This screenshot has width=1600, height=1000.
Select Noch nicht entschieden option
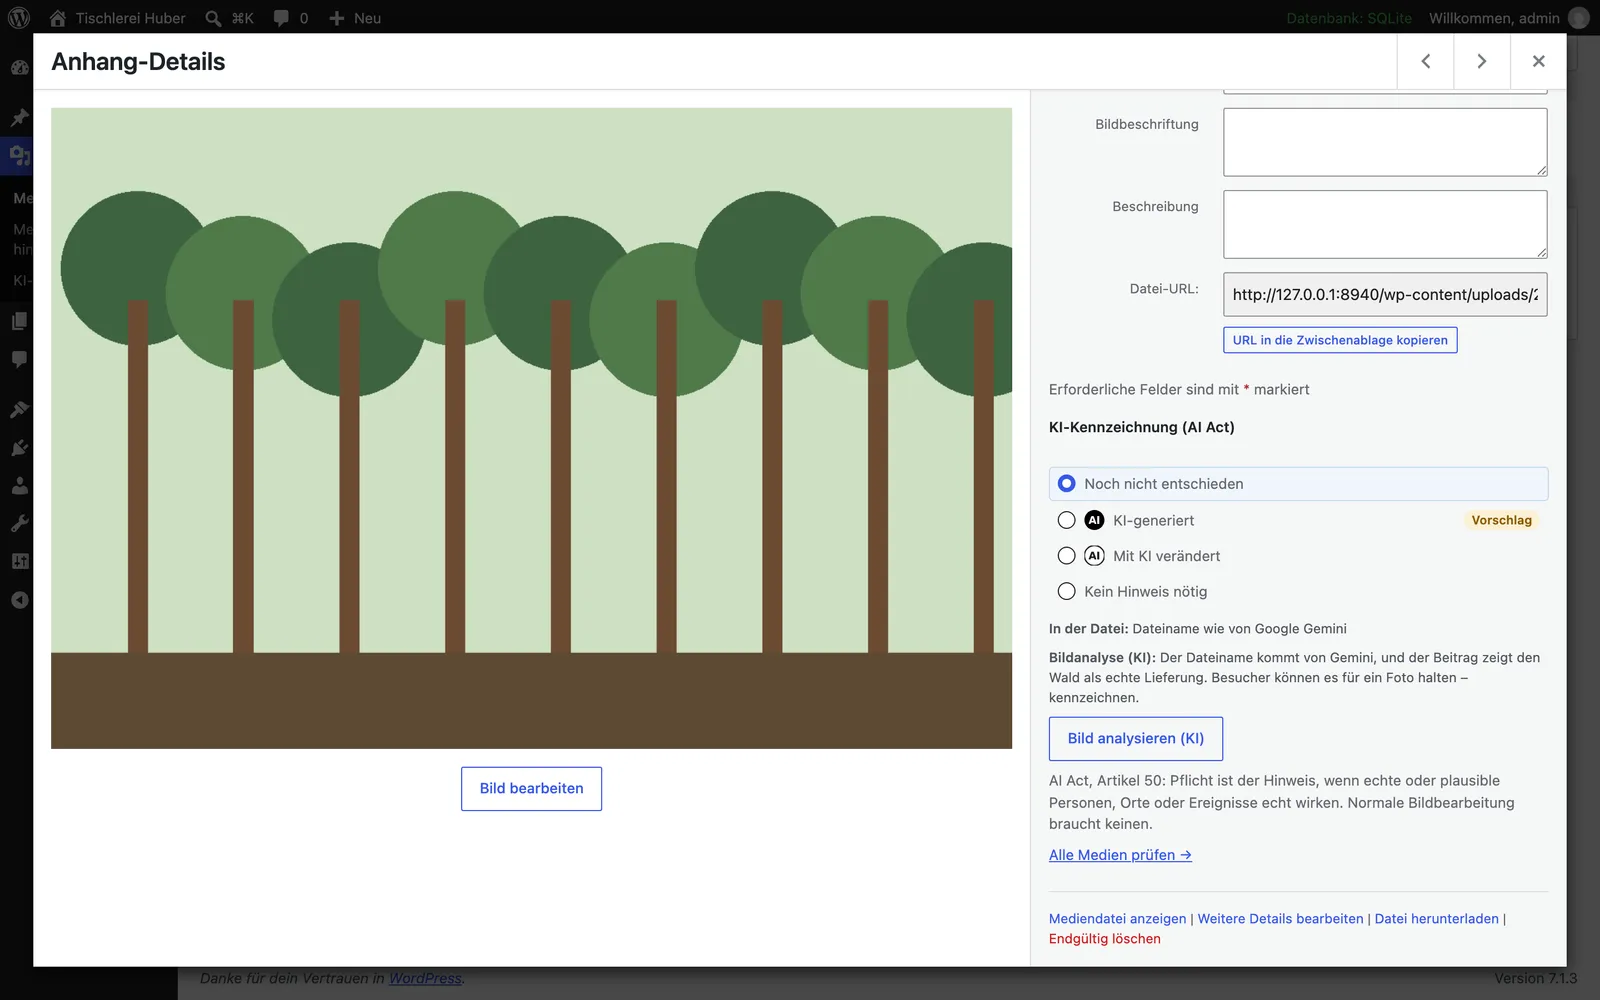(x=1298, y=484)
